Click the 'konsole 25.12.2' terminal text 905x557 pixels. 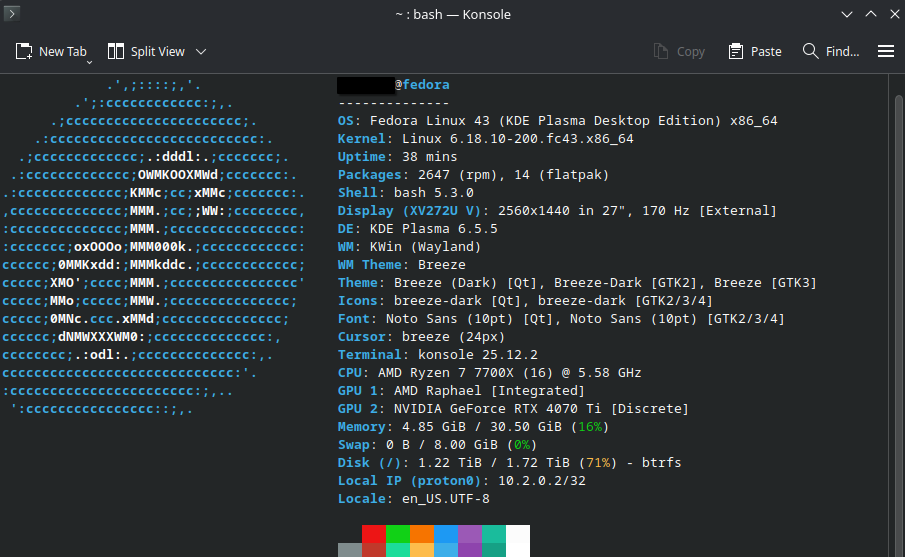coord(477,354)
